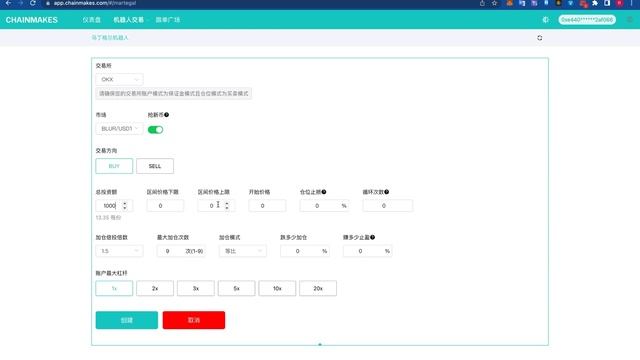Click the help icon next to 仓位止损
The height and width of the screenshot is (360, 640).
(324, 192)
